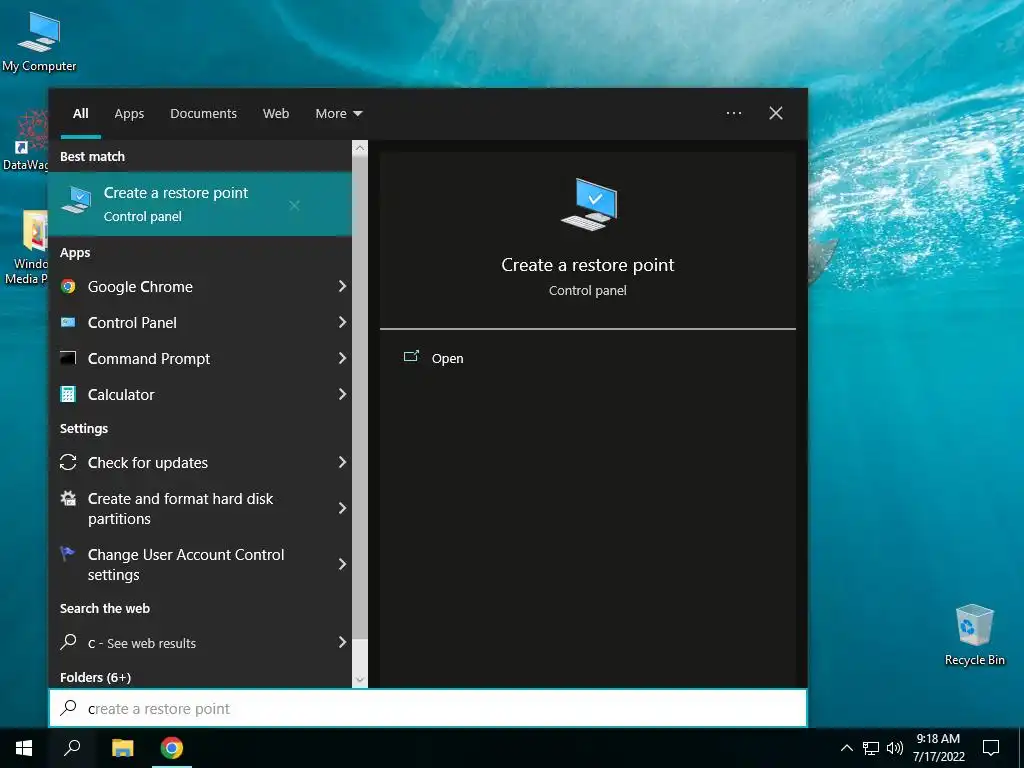Image resolution: width=1024 pixels, height=768 pixels.
Task: Click Open in the preview pane
Action: click(447, 358)
